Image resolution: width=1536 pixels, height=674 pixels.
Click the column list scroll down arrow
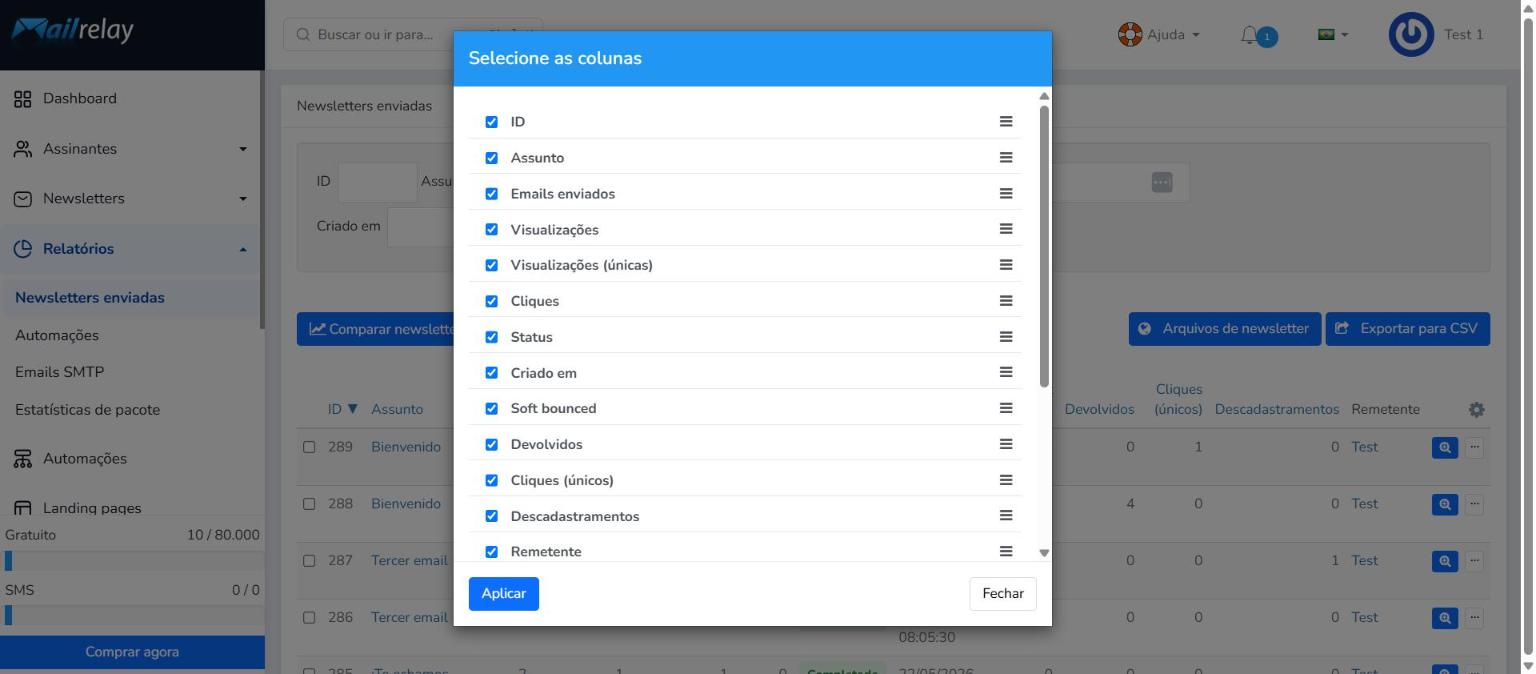point(1044,553)
